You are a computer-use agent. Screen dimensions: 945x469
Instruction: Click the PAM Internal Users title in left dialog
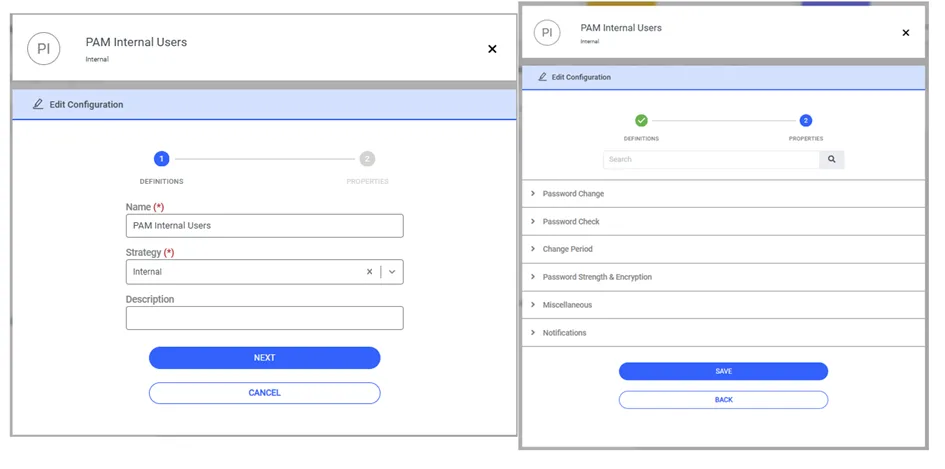tap(136, 42)
